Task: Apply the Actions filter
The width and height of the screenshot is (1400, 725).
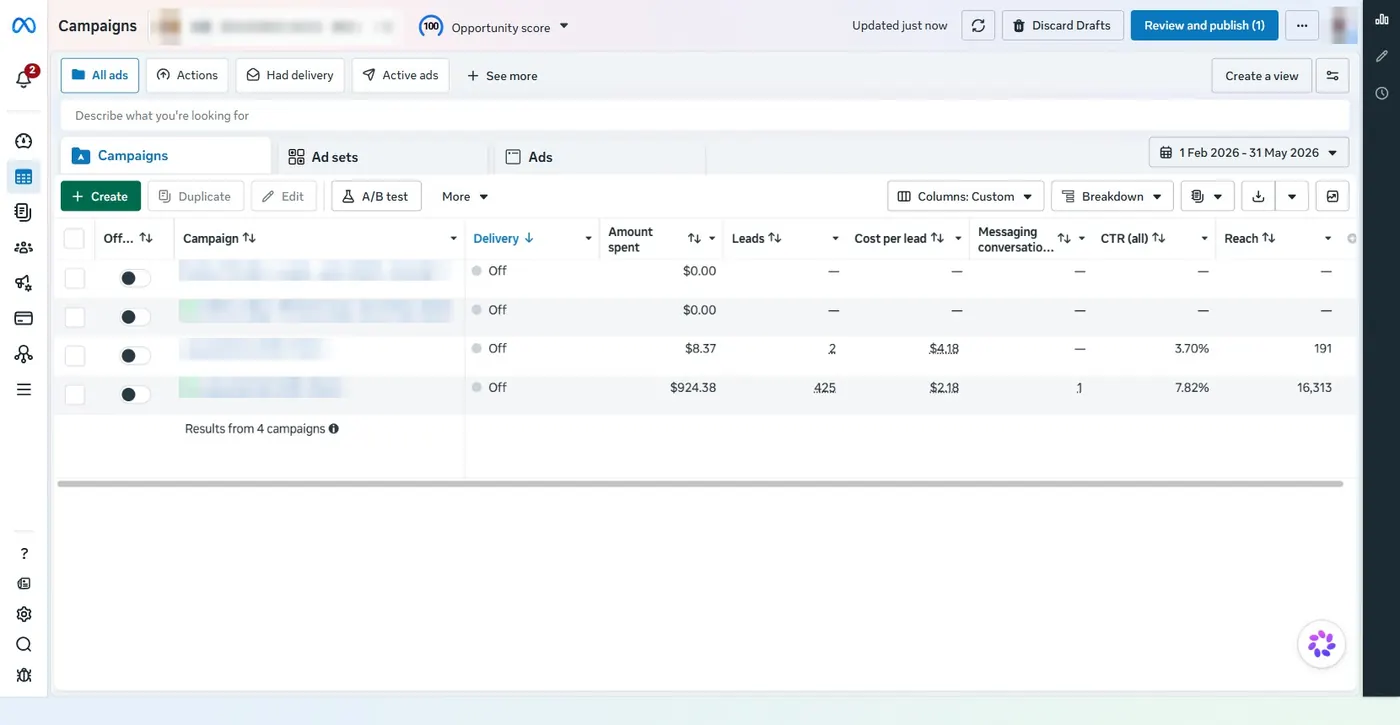Action: click(x=187, y=75)
